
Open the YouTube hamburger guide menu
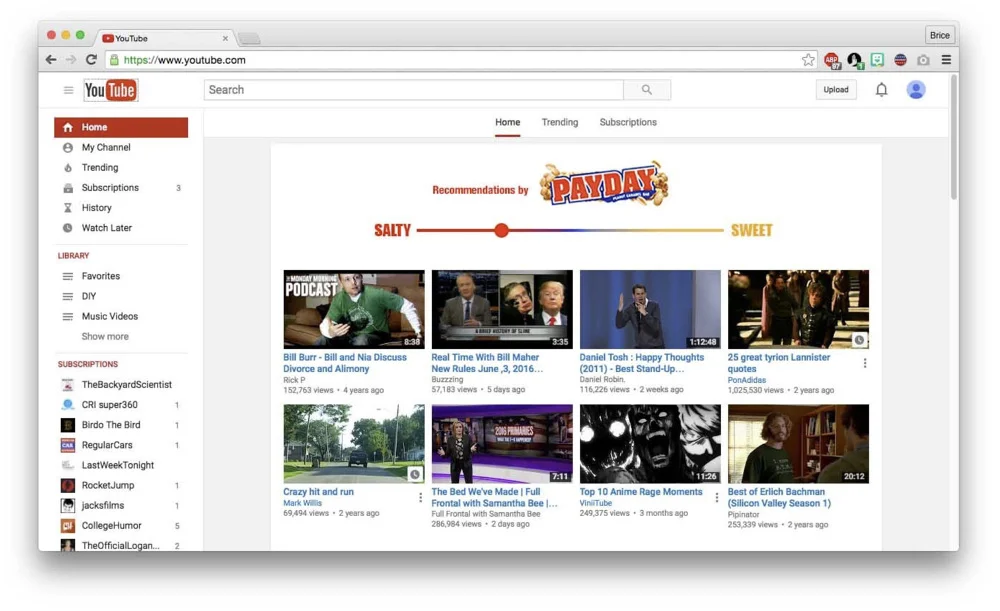tap(68, 90)
